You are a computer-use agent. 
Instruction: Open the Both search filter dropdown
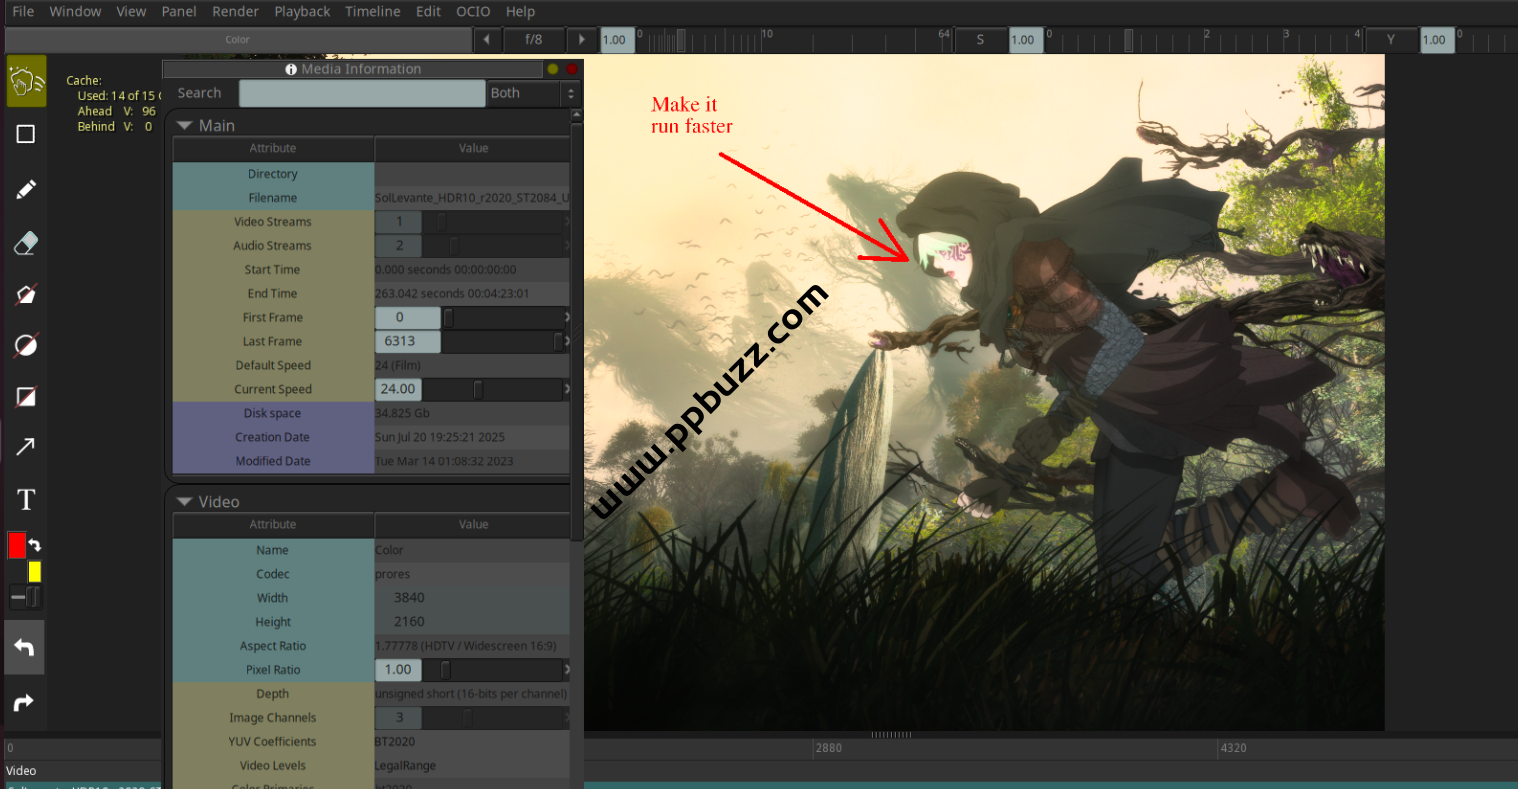[x=534, y=93]
